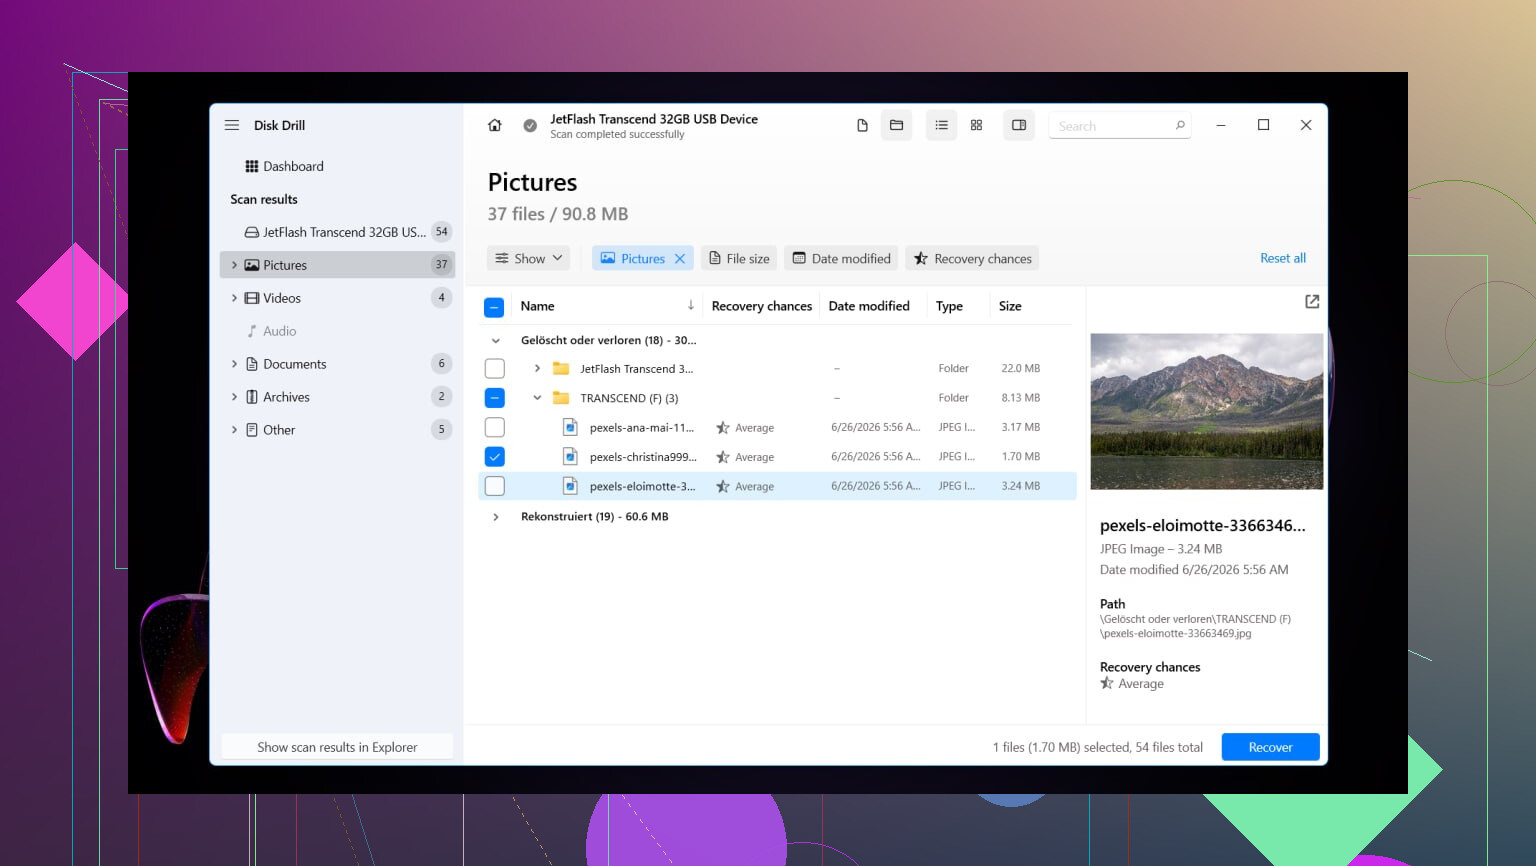Image resolution: width=1536 pixels, height=866 pixels.
Task: Check the pexels-ana-mai file checkbox
Action: tap(494, 427)
